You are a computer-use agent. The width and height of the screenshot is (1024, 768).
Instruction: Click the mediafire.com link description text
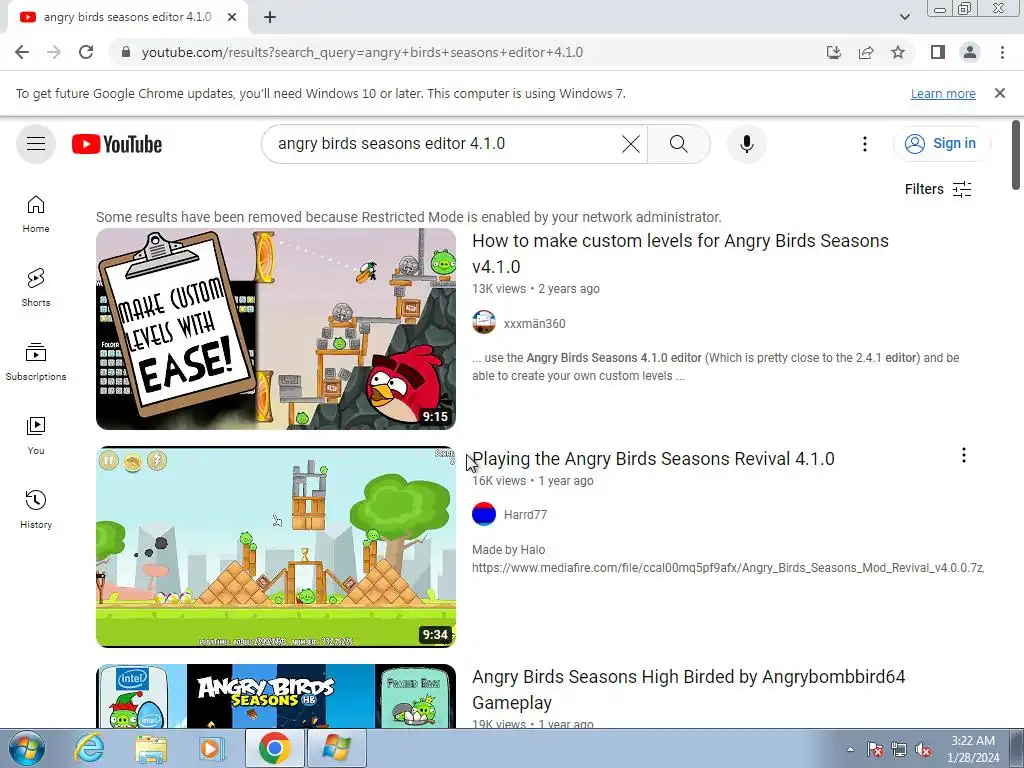tap(728, 568)
